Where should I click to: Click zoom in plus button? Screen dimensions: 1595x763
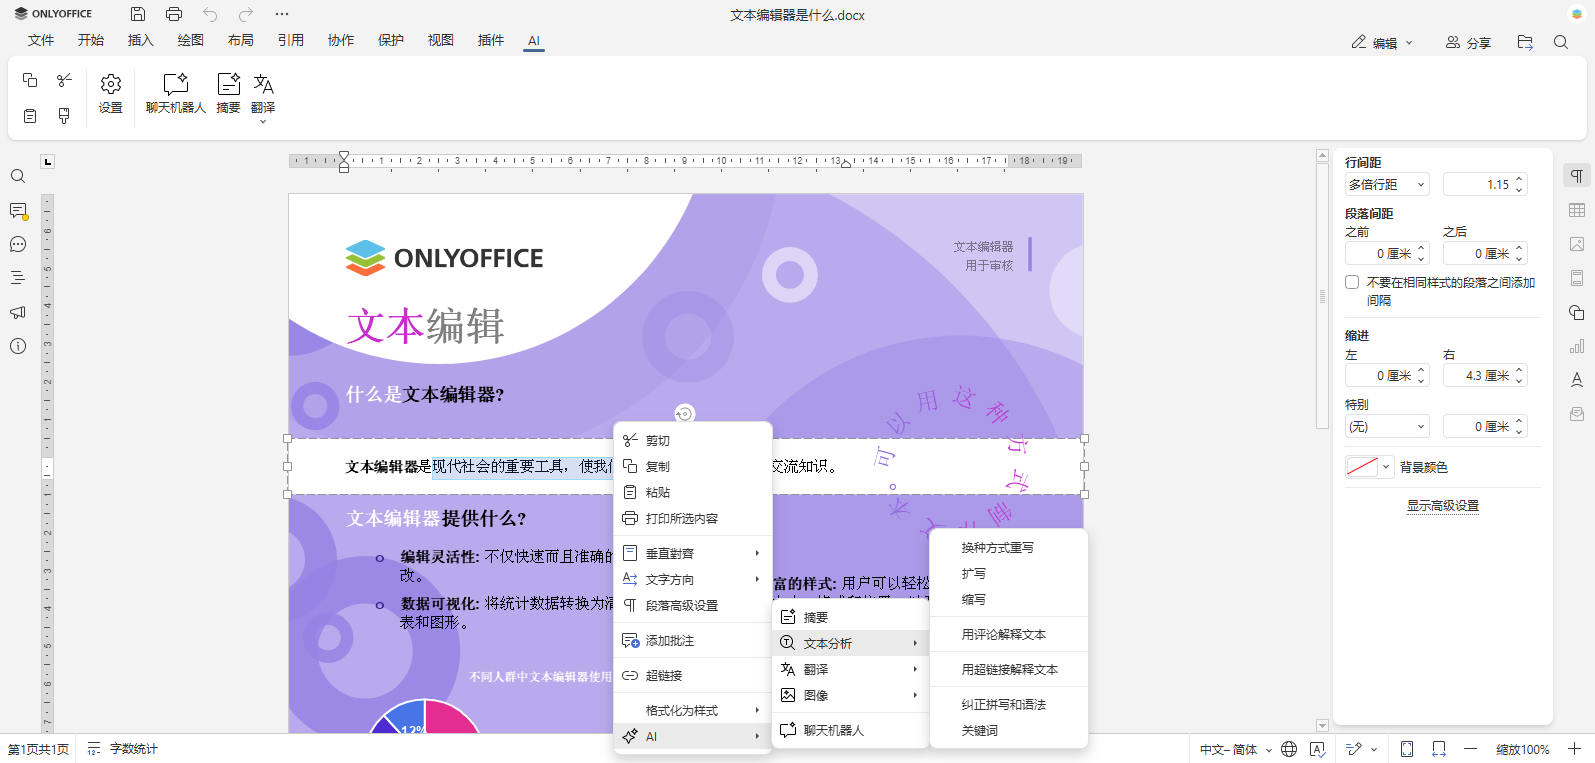pyautogui.click(x=1575, y=749)
